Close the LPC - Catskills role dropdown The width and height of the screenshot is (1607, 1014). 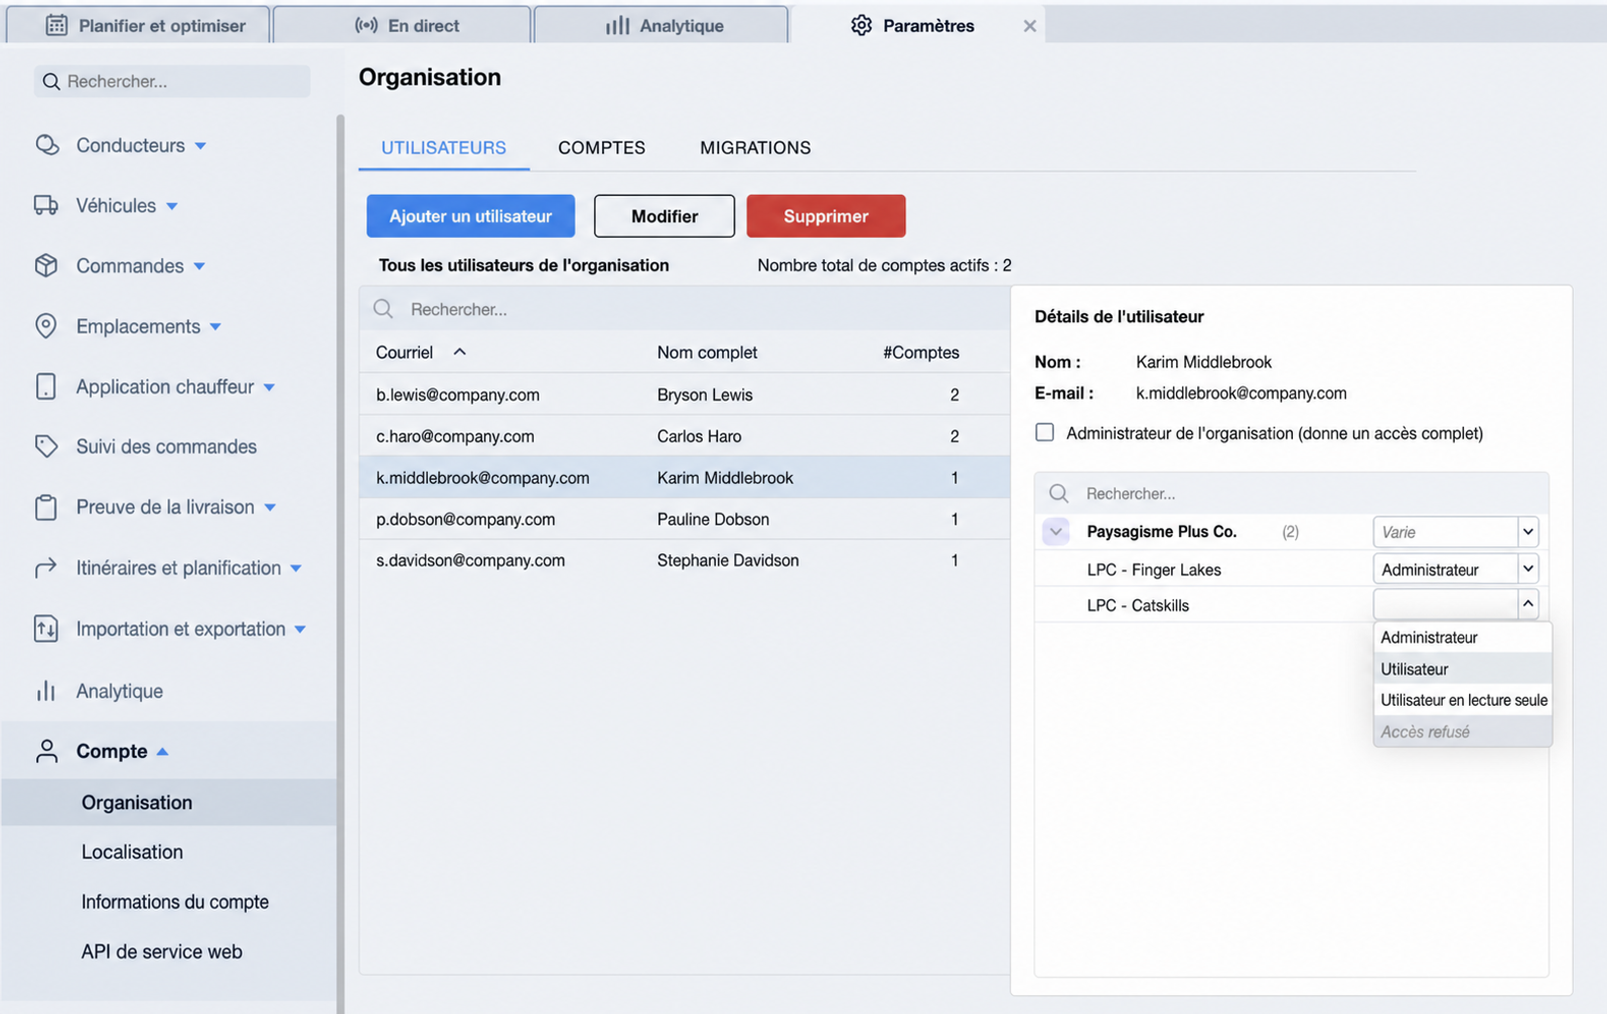(x=1528, y=604)
